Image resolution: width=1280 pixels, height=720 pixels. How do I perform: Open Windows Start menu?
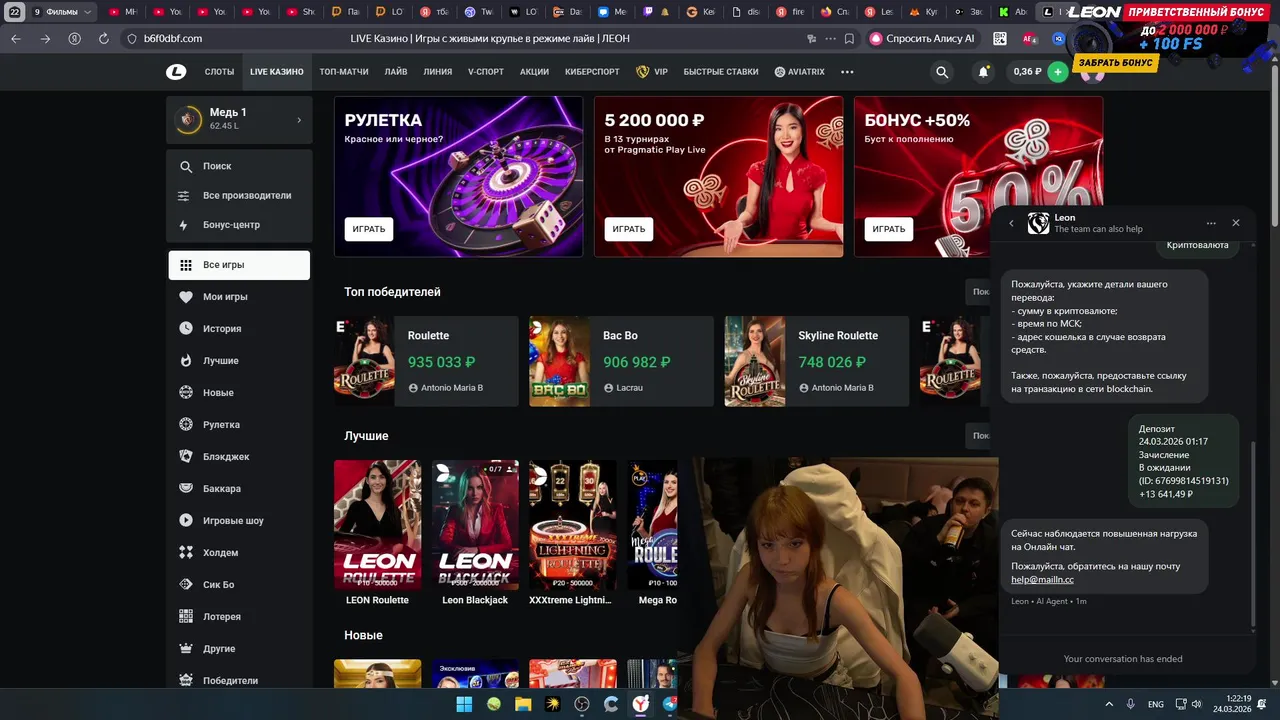(464, 704)
